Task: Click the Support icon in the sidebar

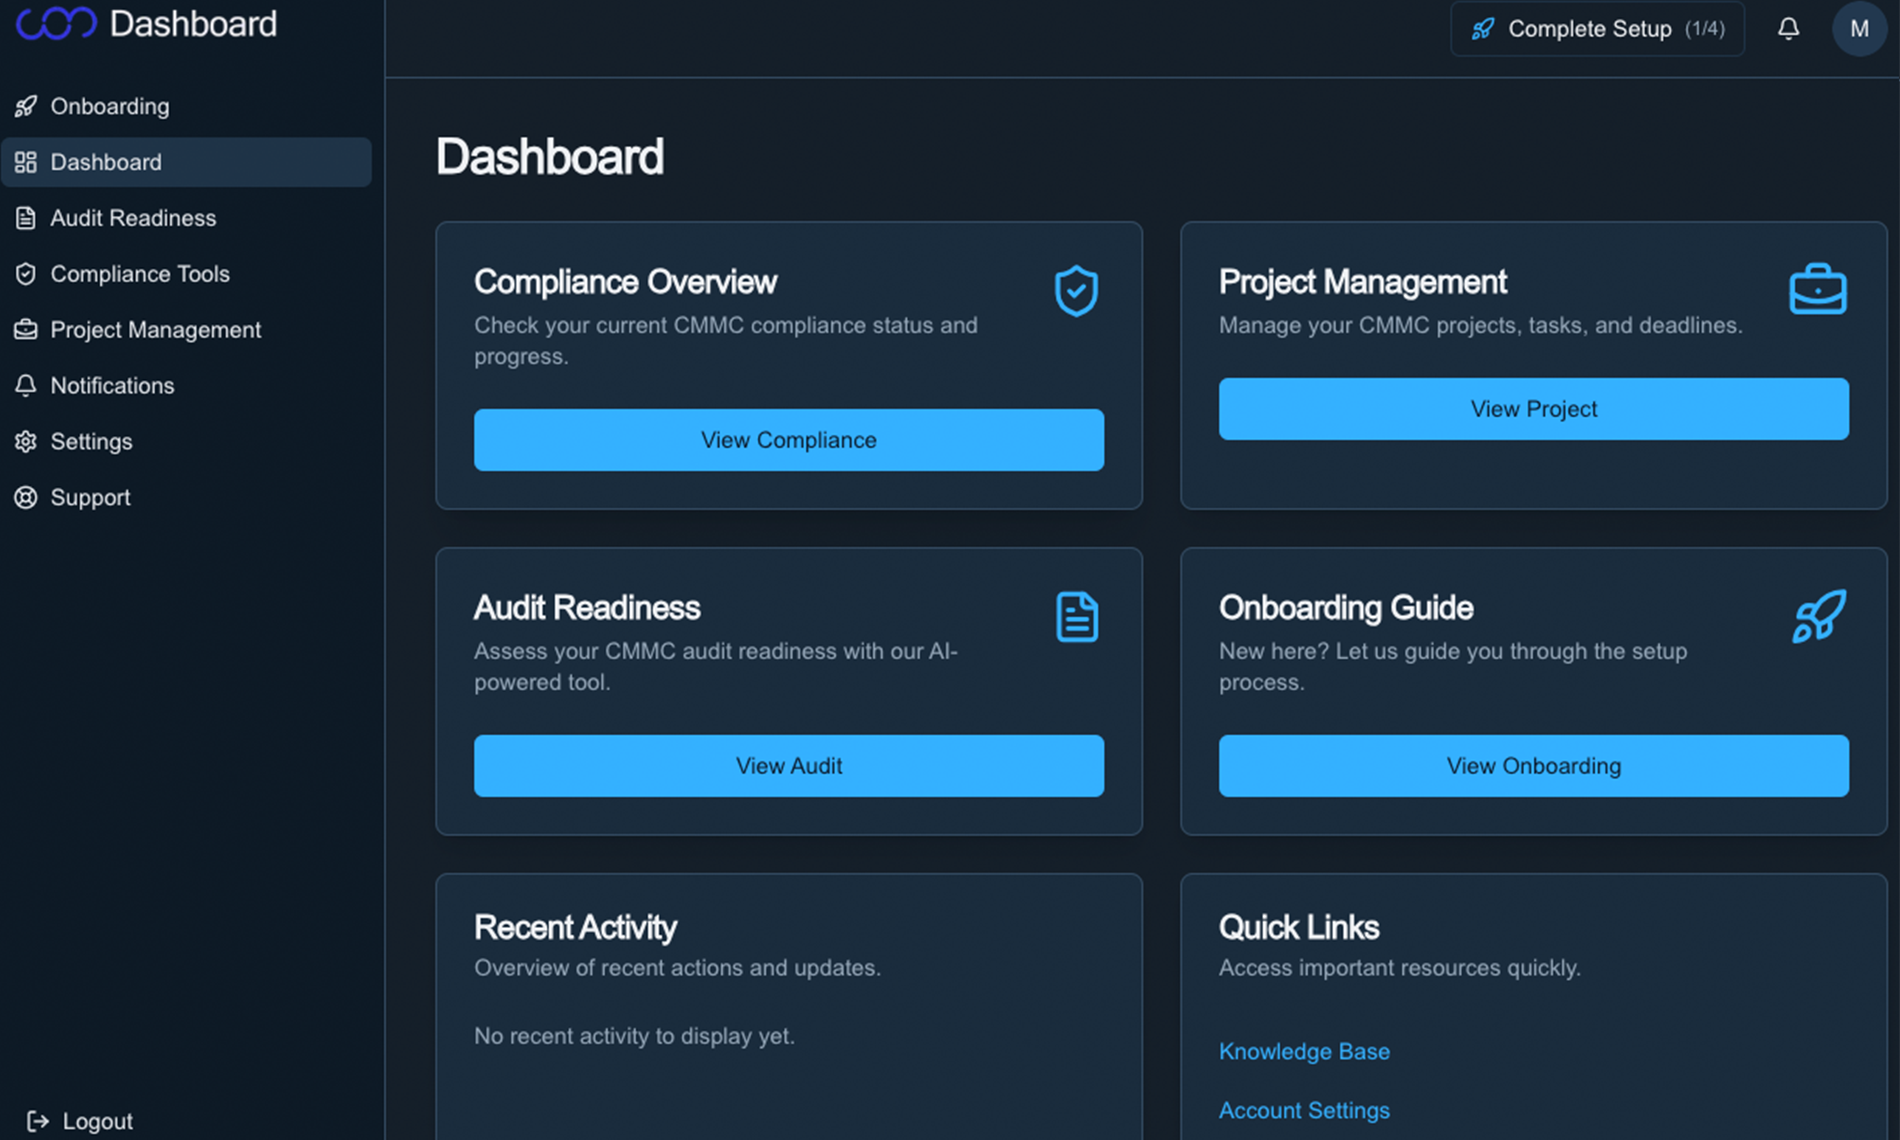Action: 26,497
